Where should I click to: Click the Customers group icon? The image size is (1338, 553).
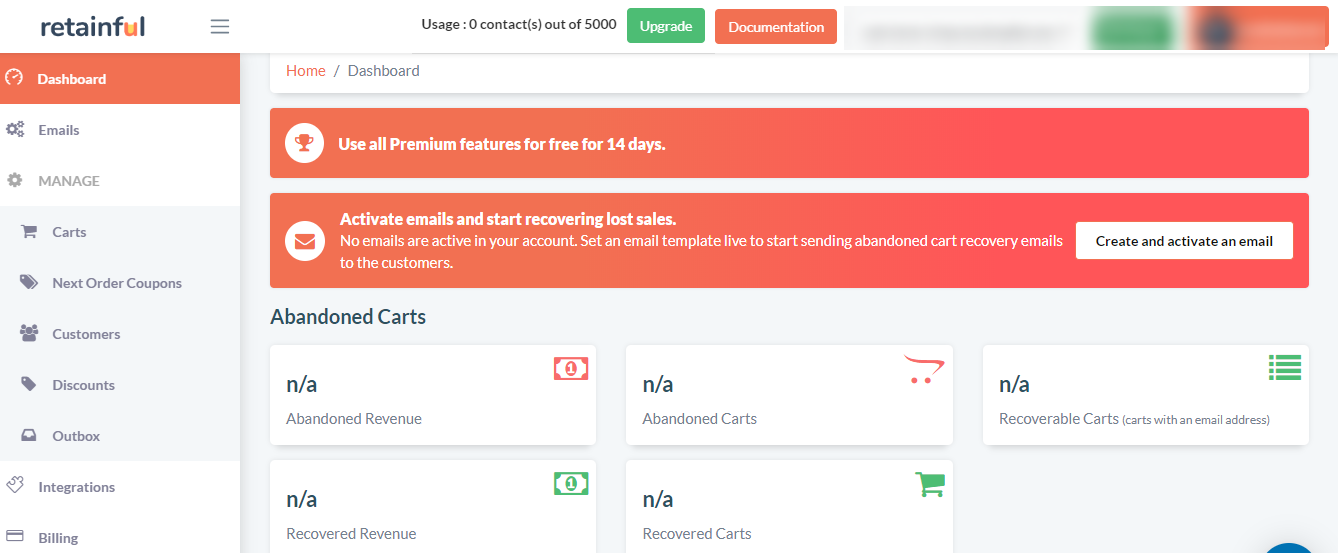29,333
